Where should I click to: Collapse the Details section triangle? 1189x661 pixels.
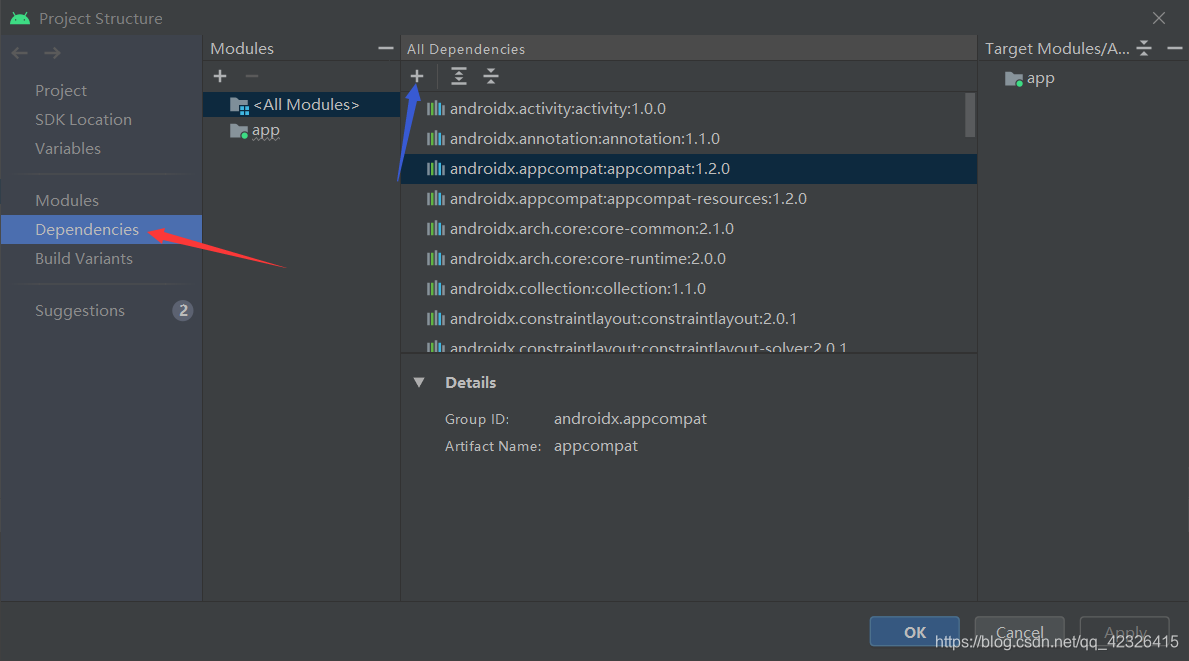pos(419,383)
